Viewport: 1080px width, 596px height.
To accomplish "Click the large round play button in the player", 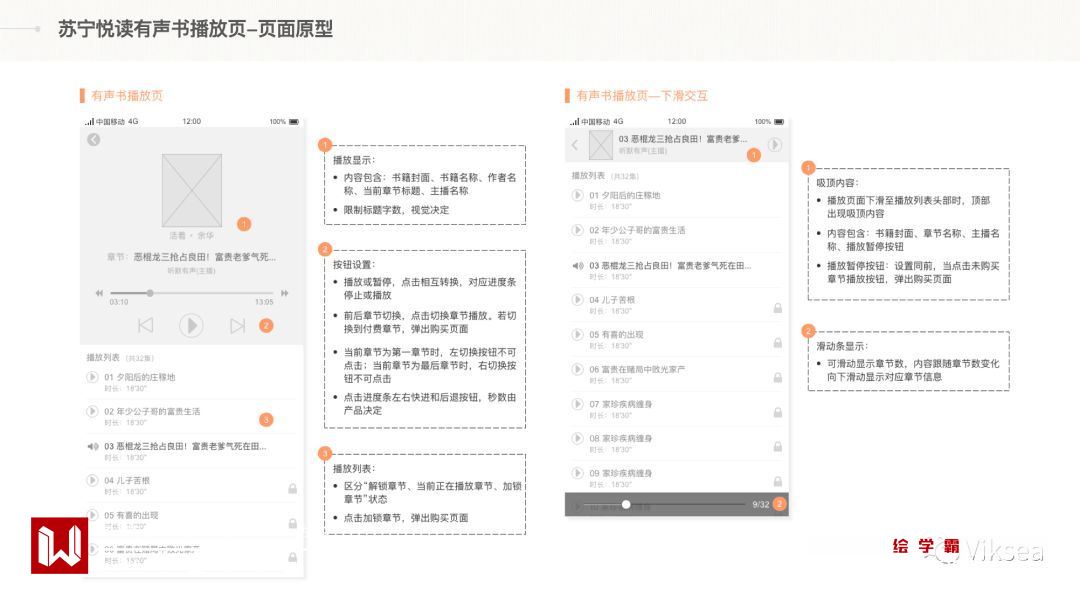I will click(x=191, y=325).
